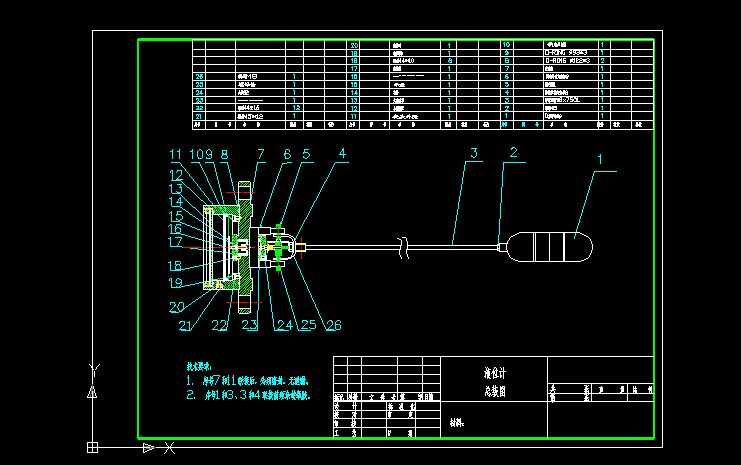This screenshot has width=741, height=465.
Task: Select callout label 5 in the assembly
Action: pyautogui.click(x=306, y=154)
